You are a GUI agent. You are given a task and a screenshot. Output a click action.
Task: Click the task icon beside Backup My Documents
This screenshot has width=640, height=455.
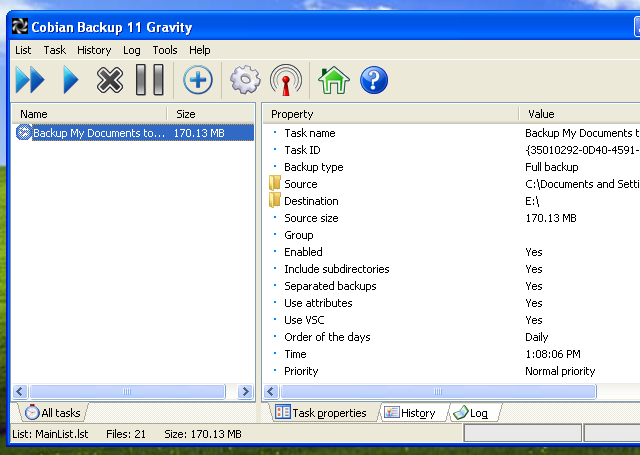pyautogui.click(x=24, y=133)
